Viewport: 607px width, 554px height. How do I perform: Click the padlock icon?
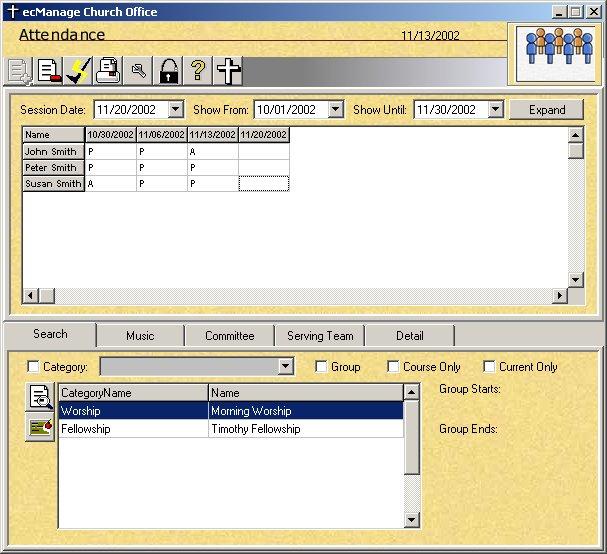168,71
